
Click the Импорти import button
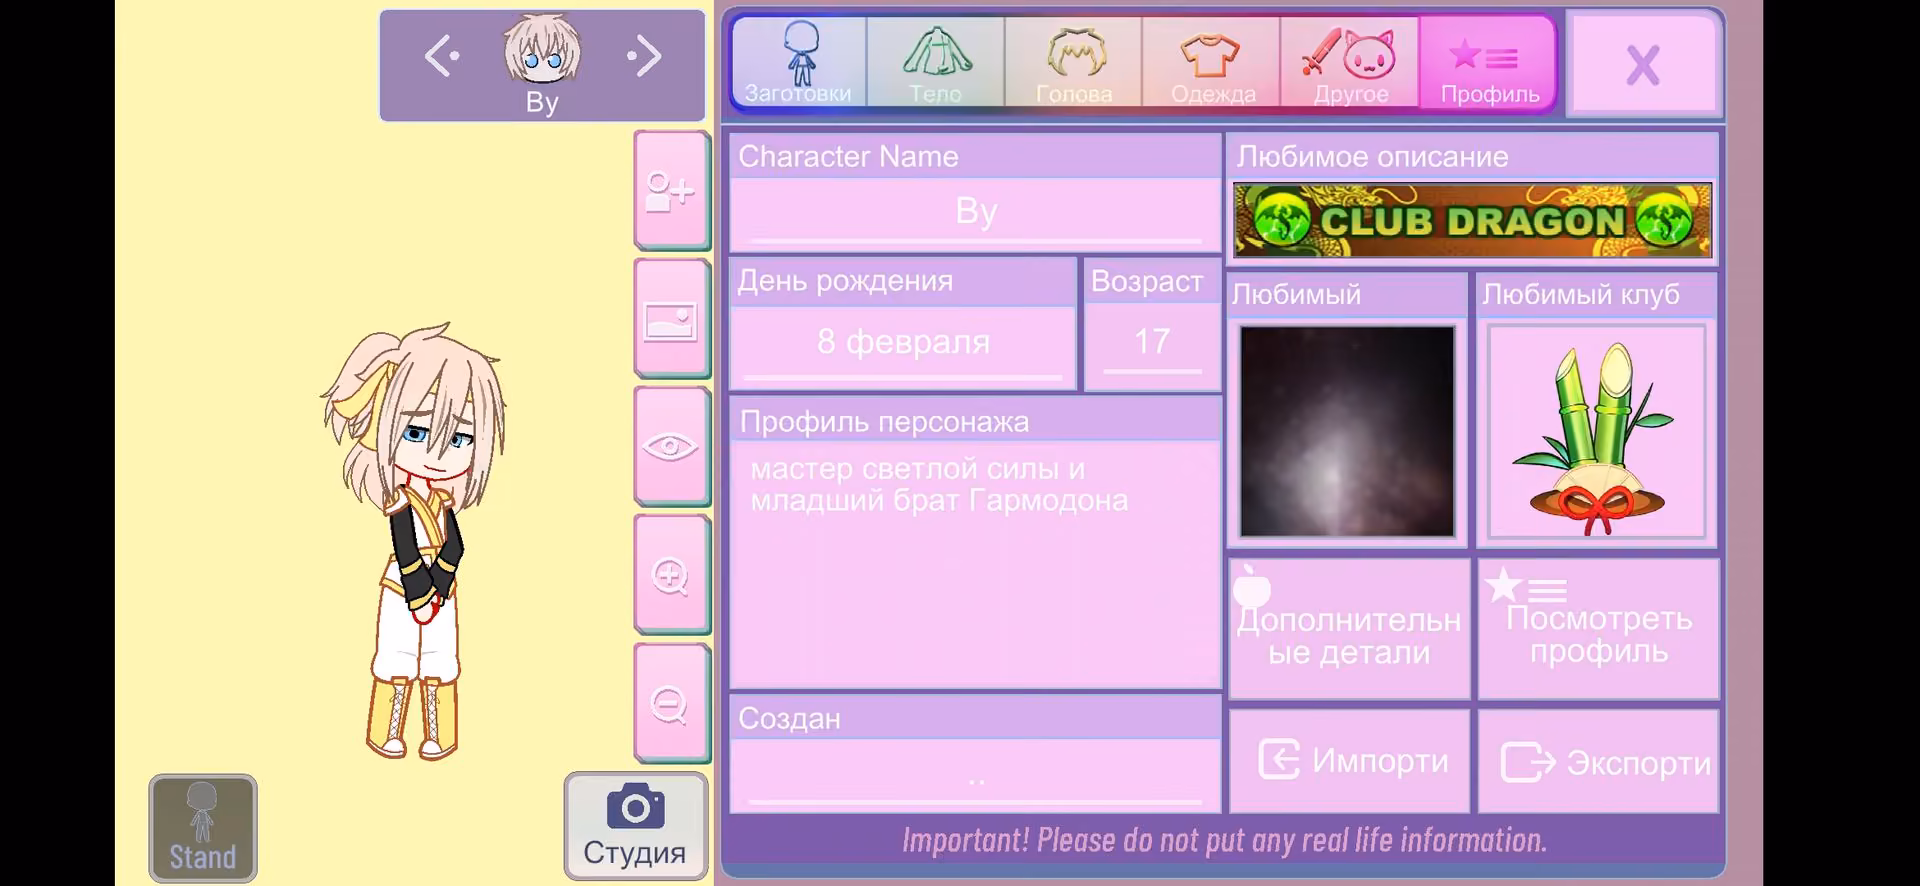pos(1349,761)
